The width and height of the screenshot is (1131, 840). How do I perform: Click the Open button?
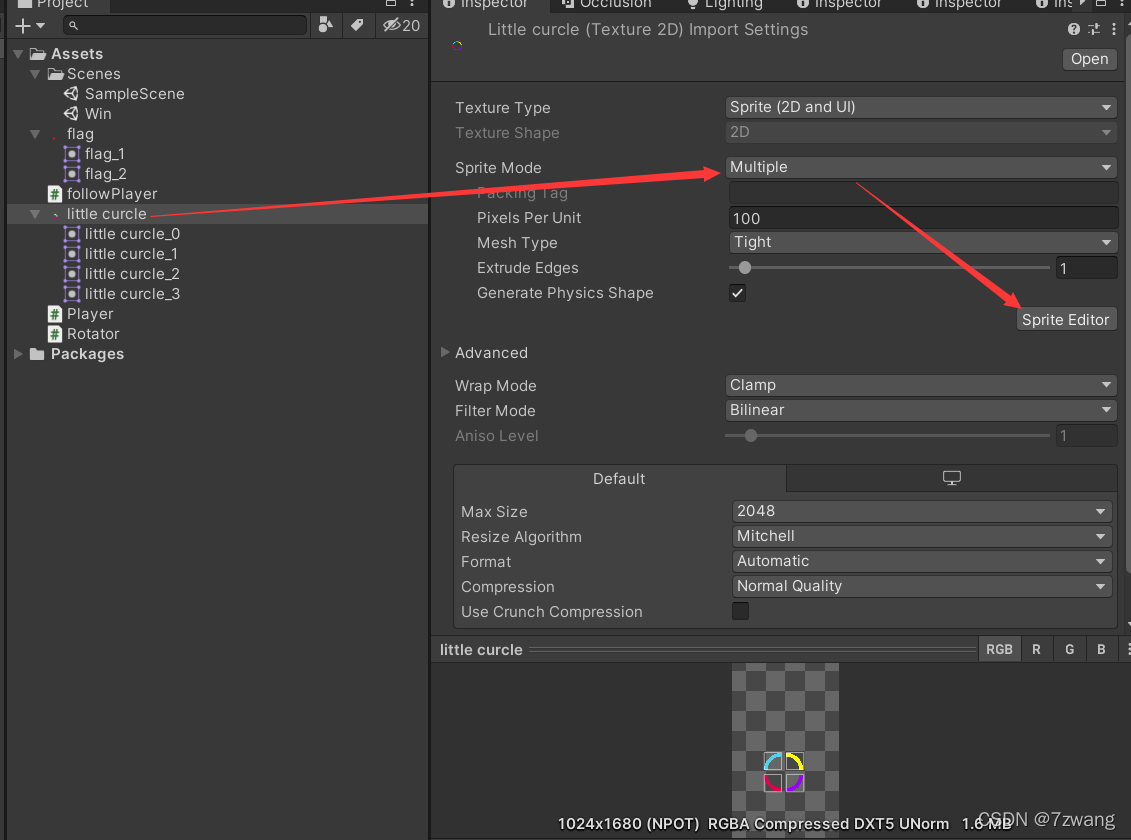click(x=1089, y=59)
